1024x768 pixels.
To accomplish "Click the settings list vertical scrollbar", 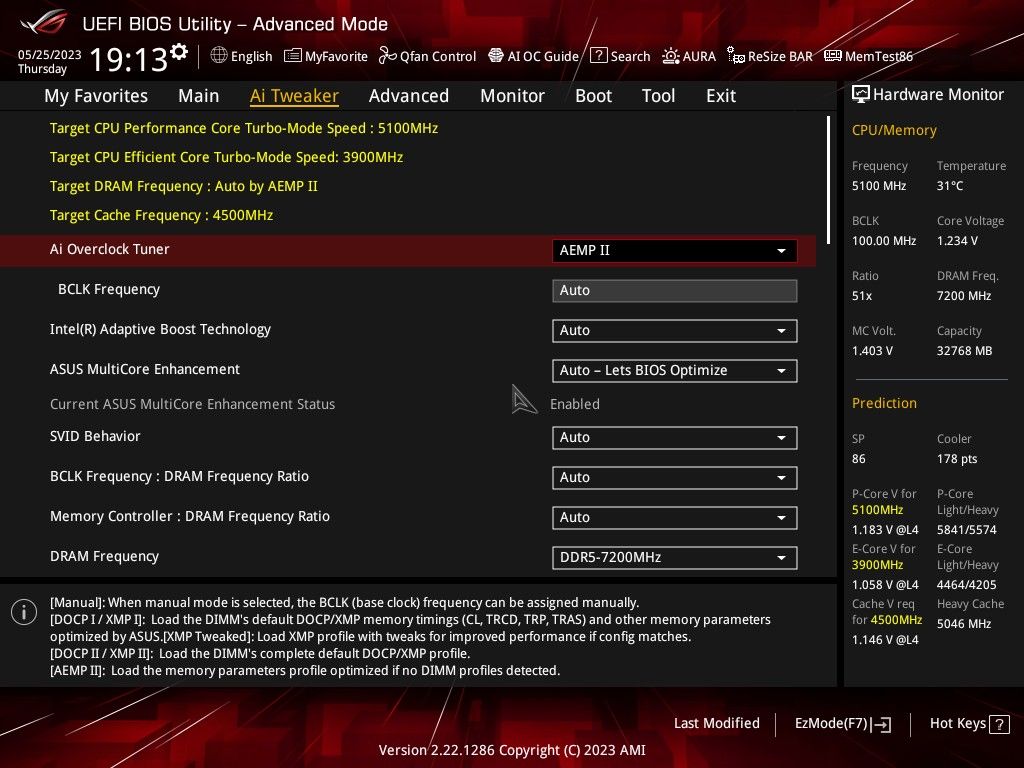I will point(828,180).
